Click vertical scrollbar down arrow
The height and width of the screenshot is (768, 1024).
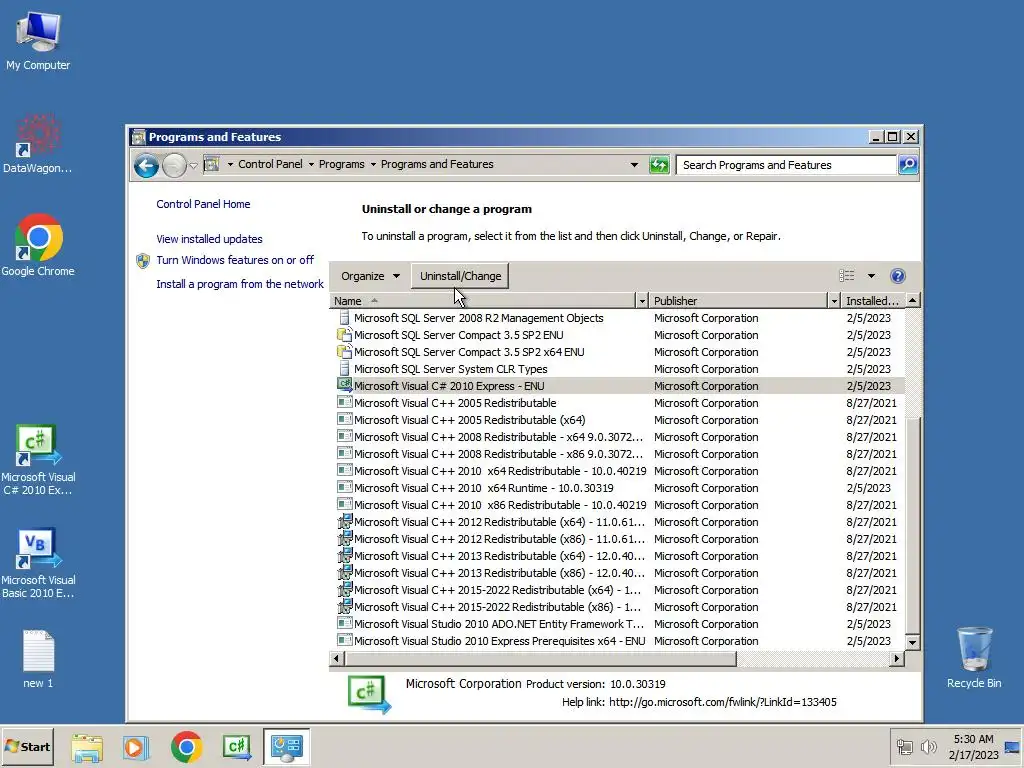[912, 642]
